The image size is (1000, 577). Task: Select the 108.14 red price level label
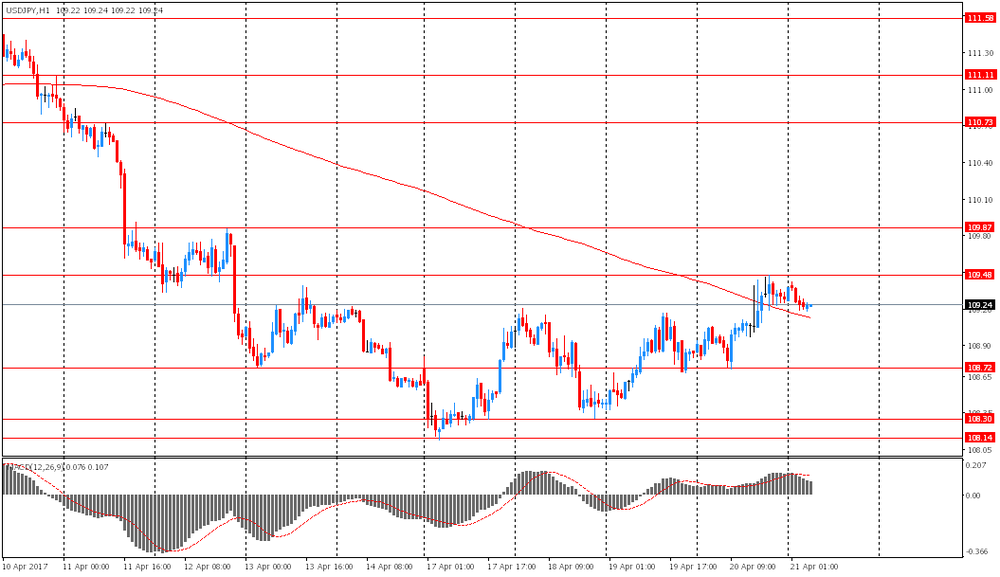tap(980, 438)
